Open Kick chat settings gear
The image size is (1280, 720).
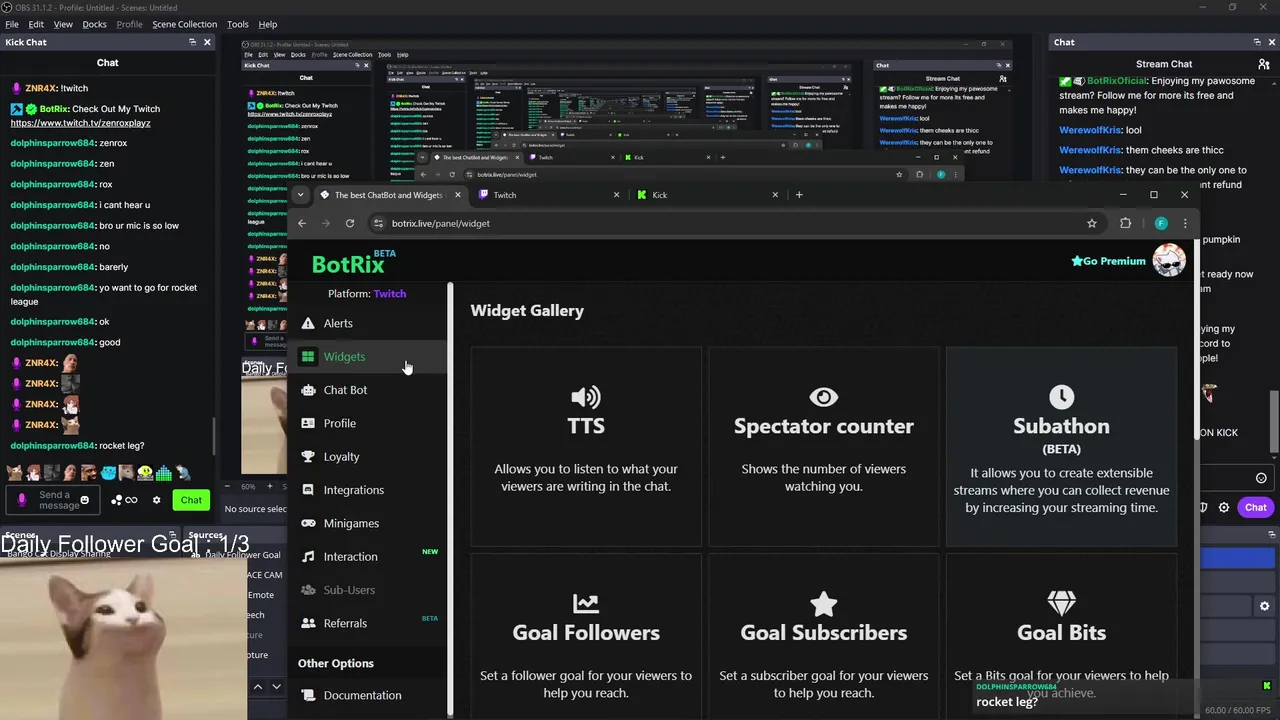coord(156,500)
